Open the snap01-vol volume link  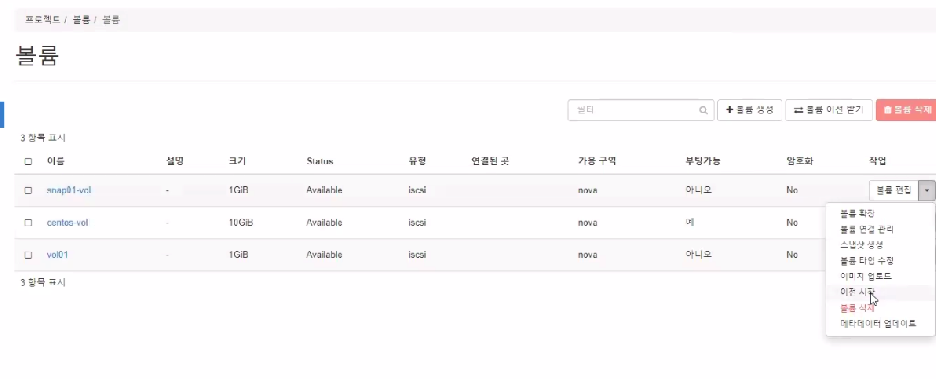coord(69,190)
